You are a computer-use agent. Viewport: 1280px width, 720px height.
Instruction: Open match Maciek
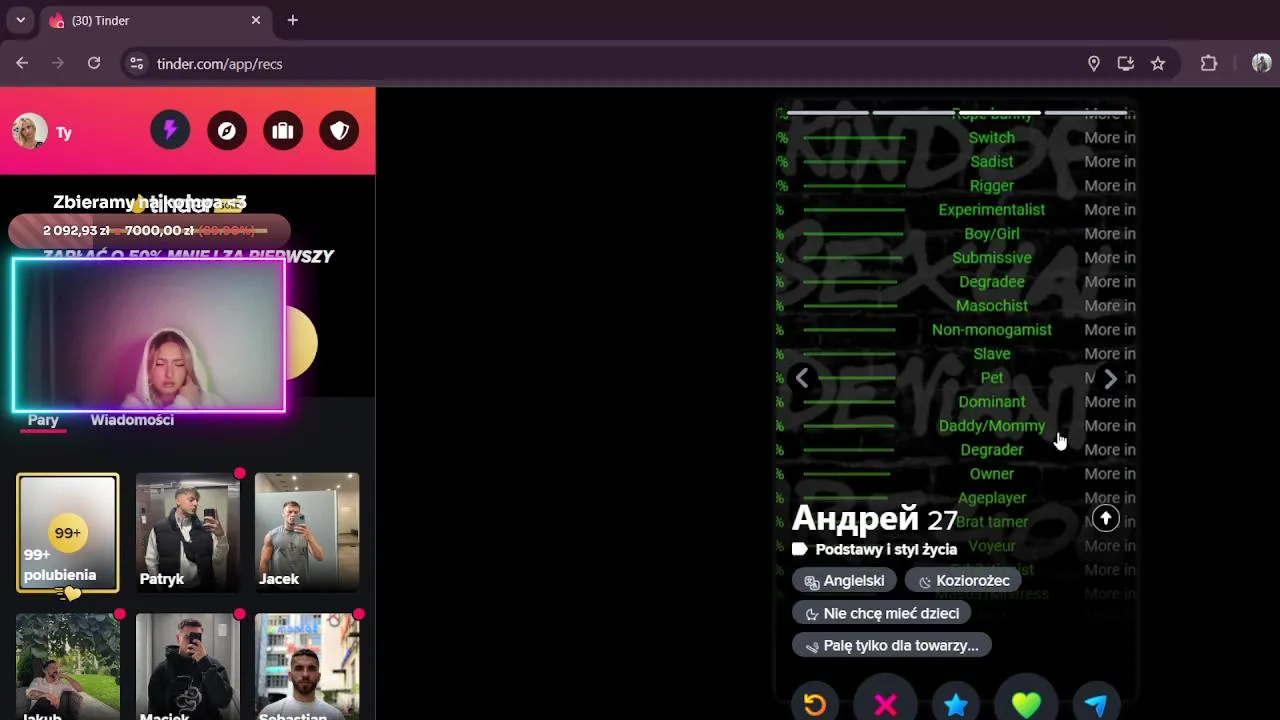[188, 667]
